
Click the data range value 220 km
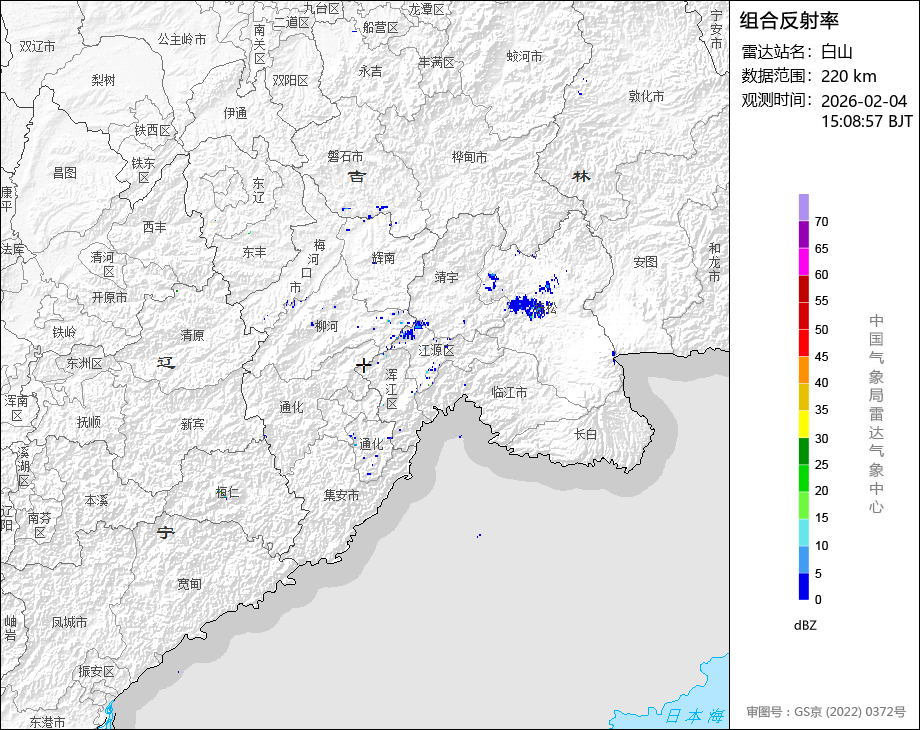(848, 76)
